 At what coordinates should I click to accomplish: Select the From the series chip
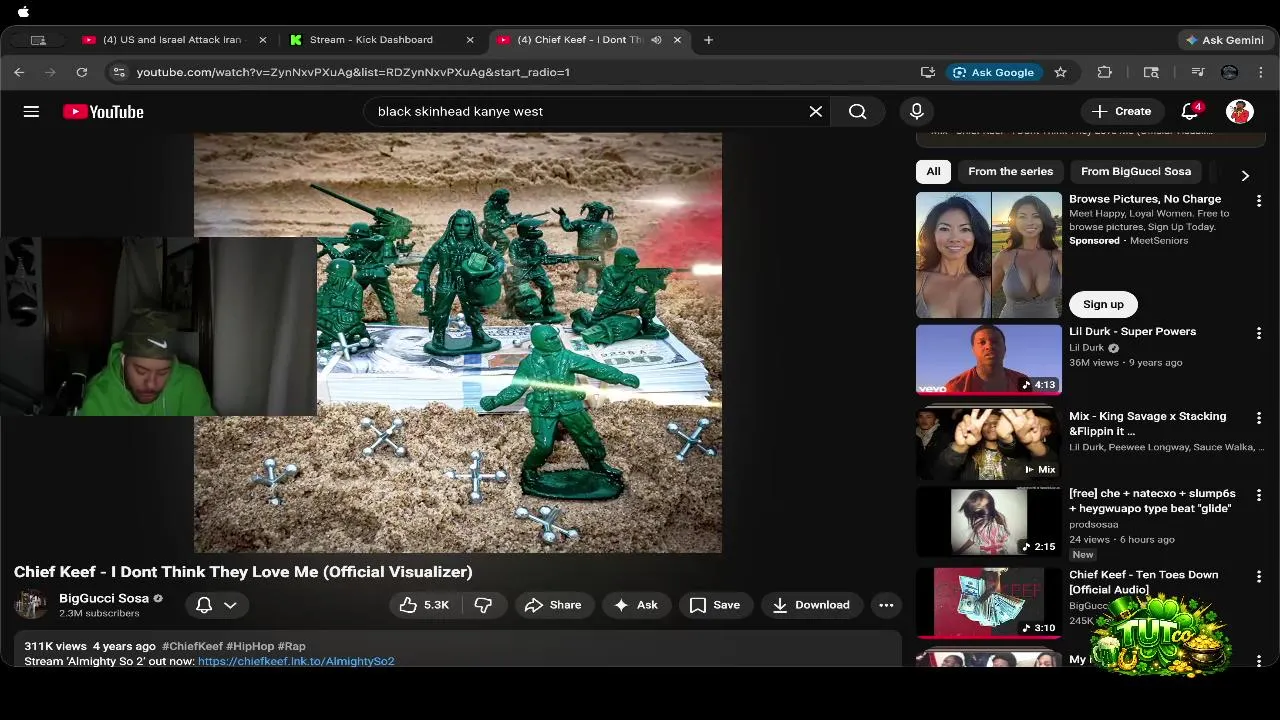tap(1010, 171)
